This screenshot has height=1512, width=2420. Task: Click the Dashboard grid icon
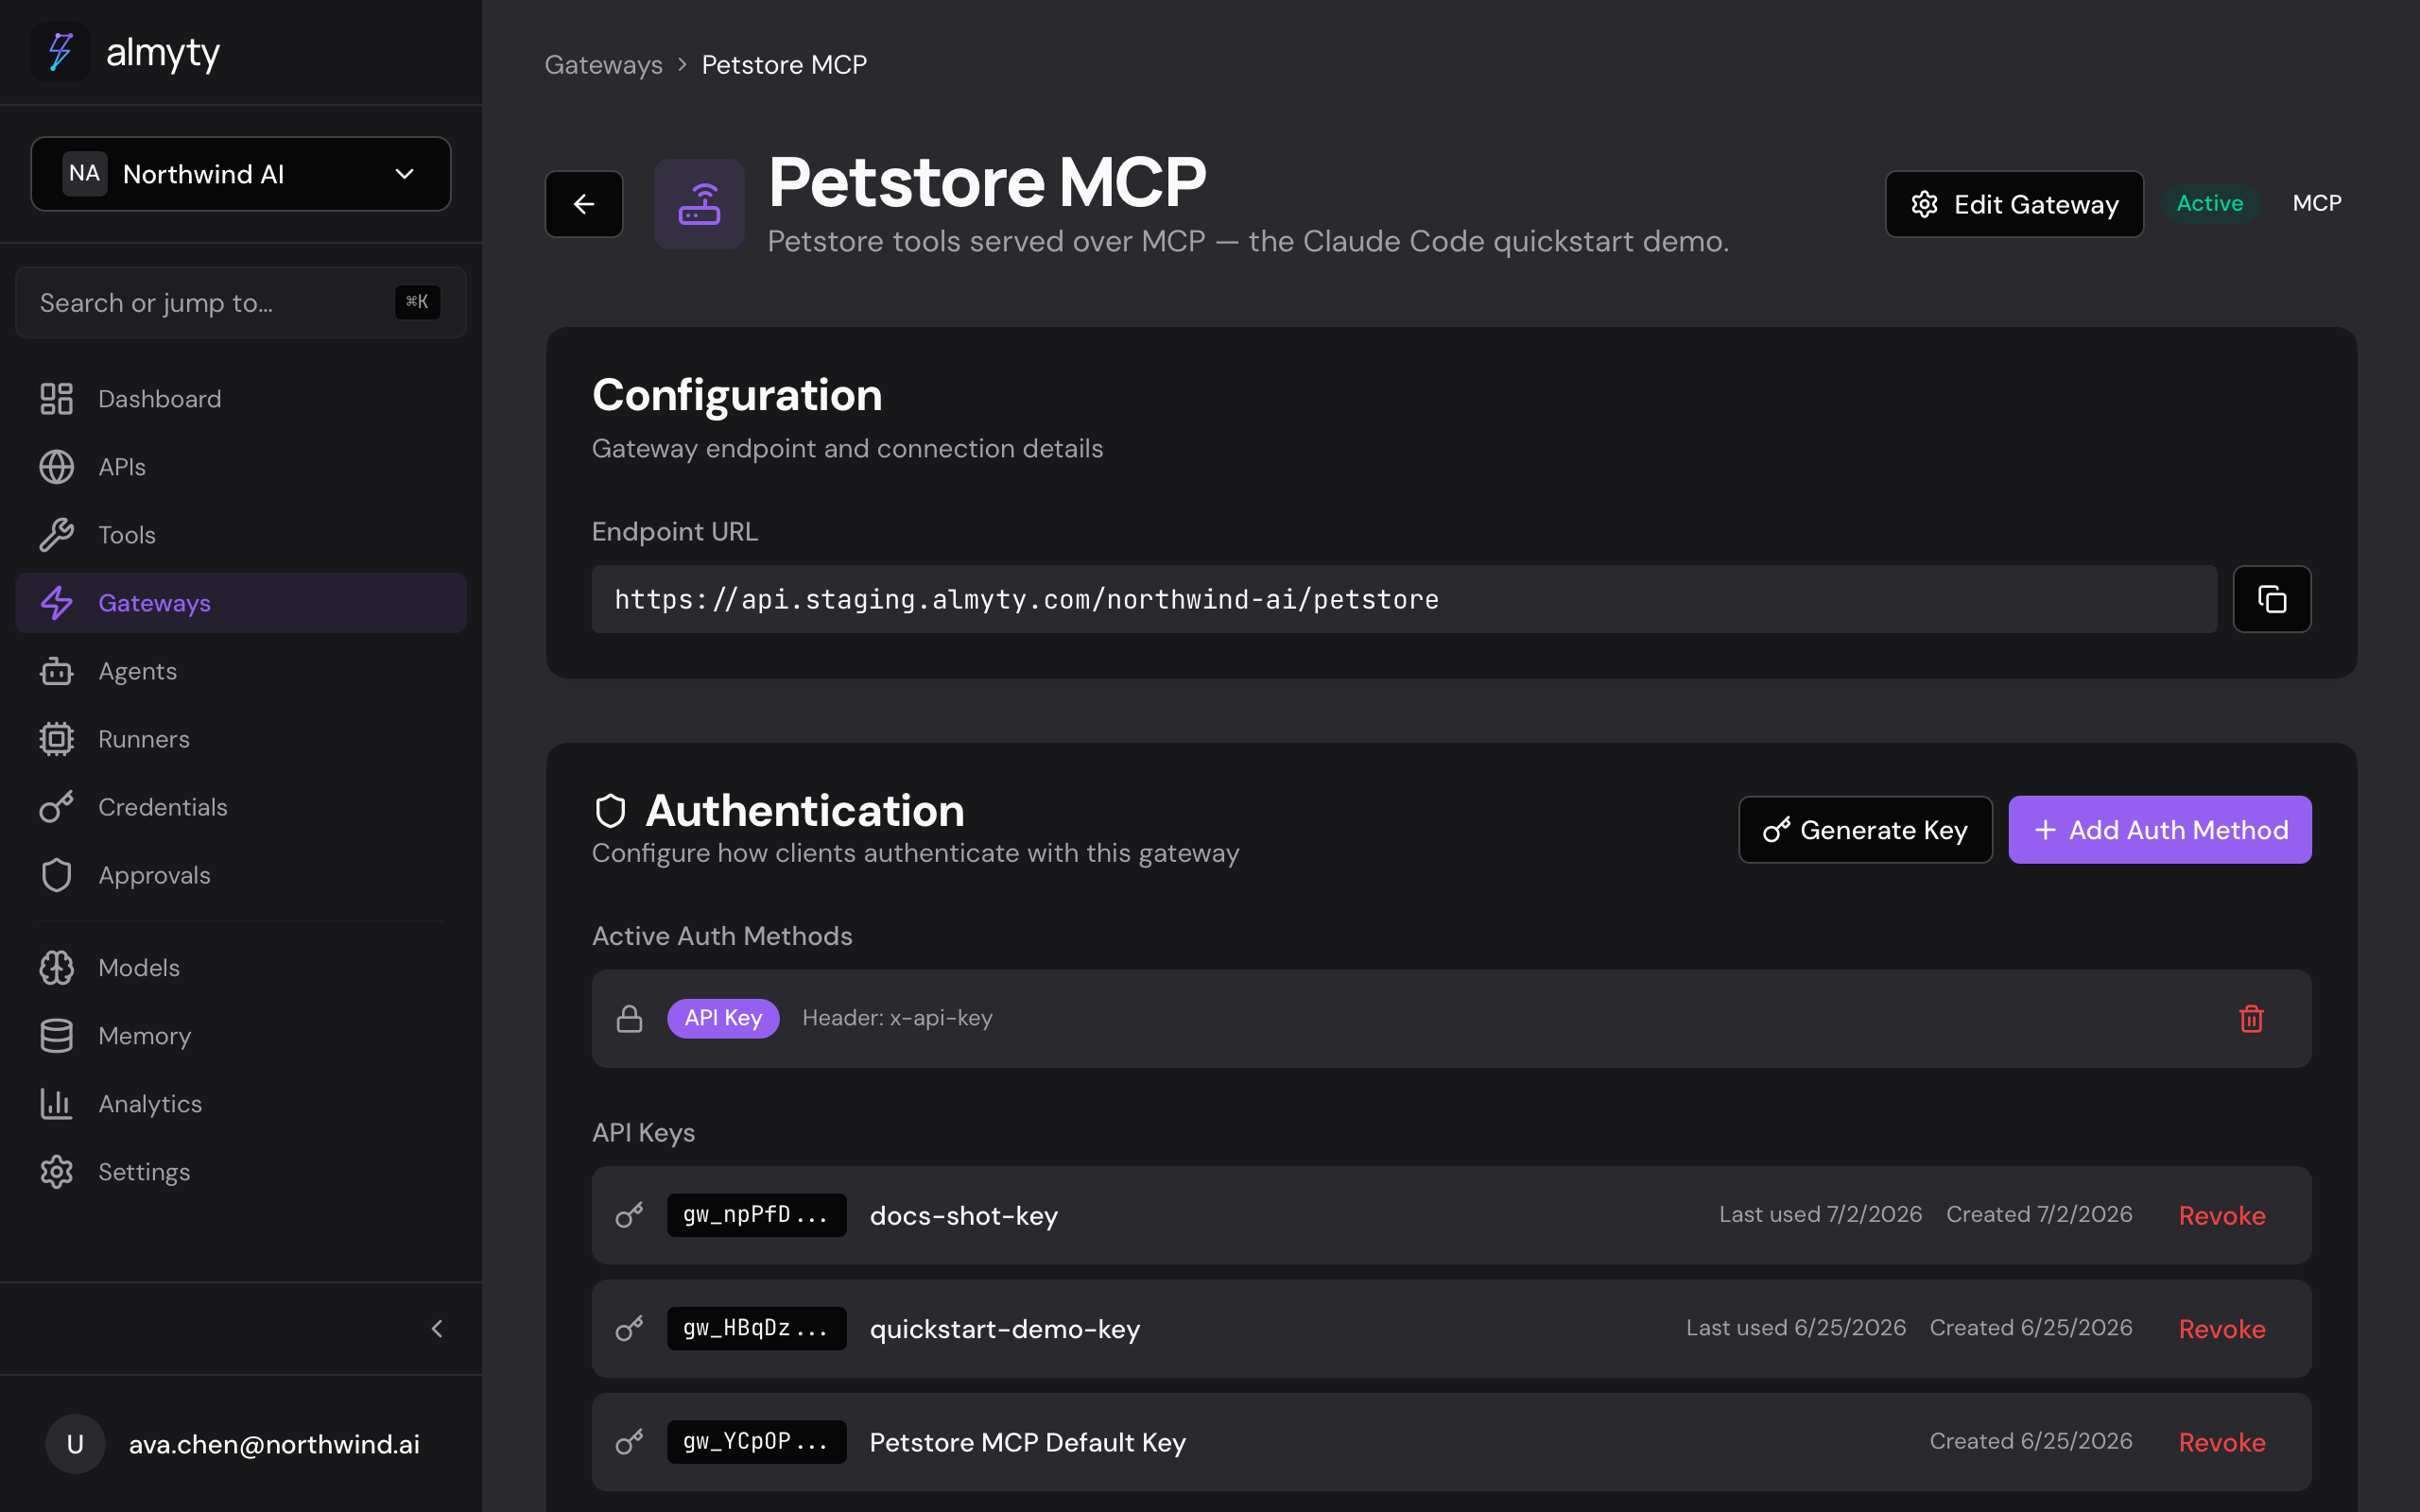(57, 399)
